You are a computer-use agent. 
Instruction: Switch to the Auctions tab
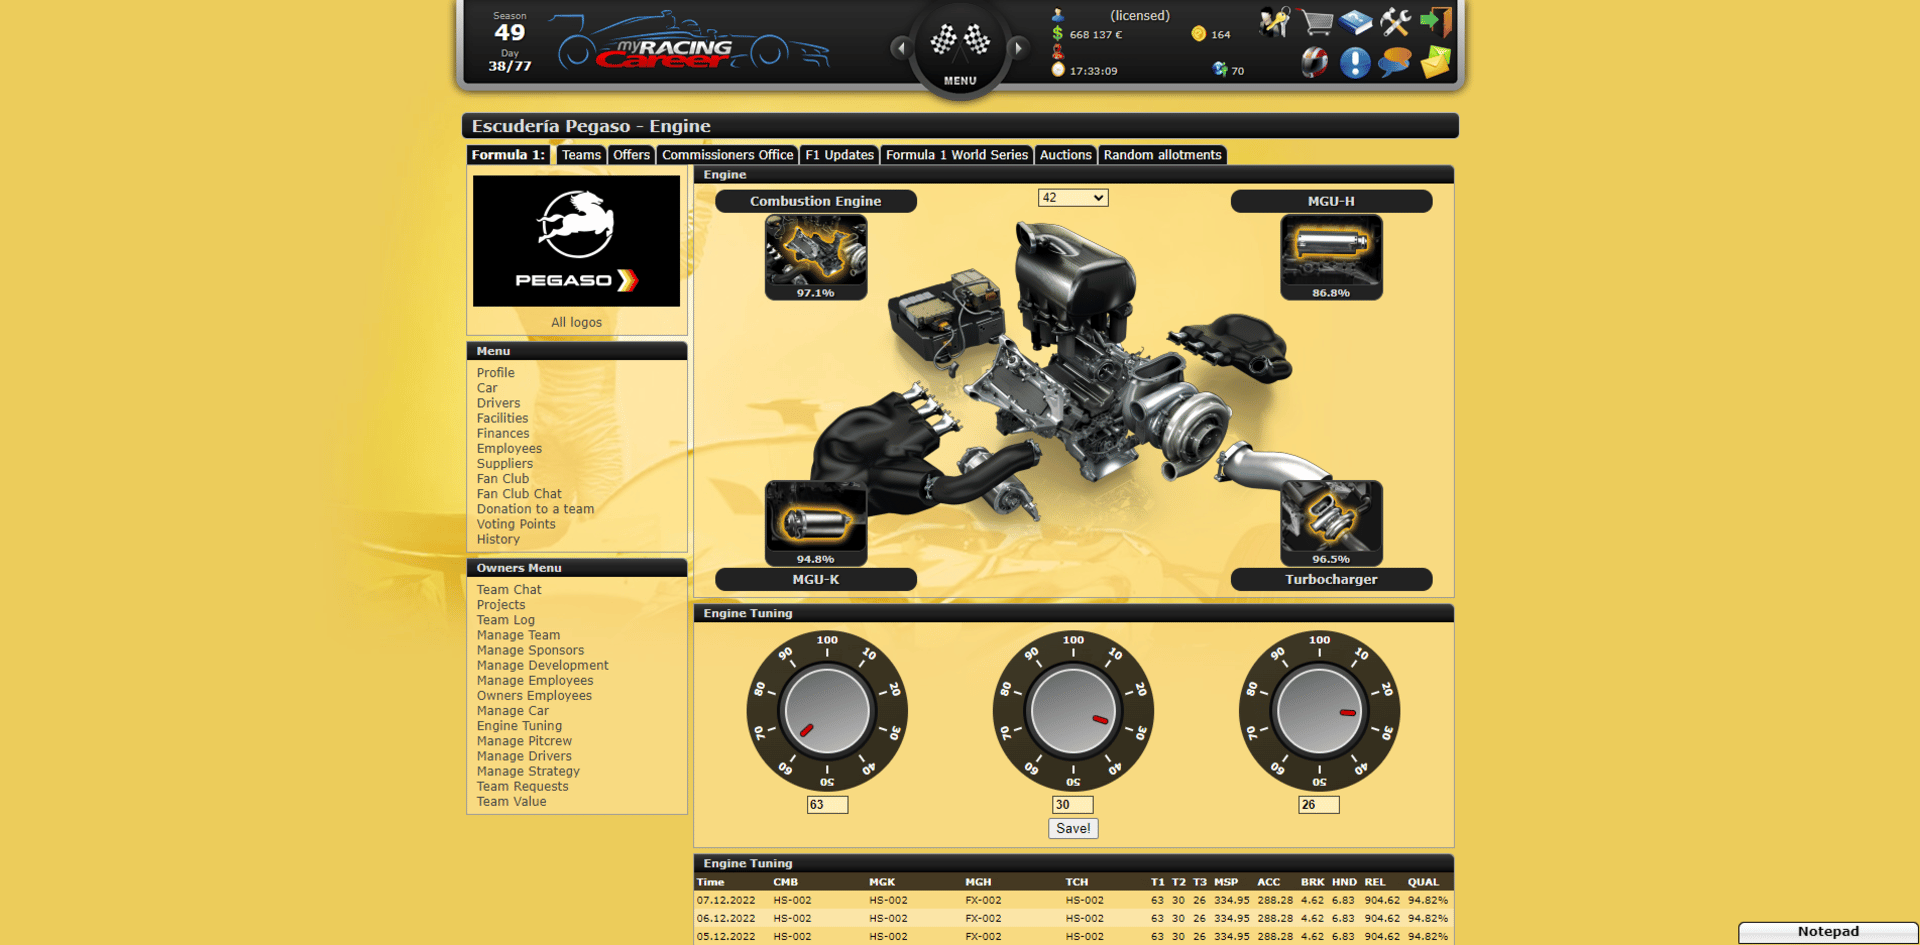tap(1065, 155)
